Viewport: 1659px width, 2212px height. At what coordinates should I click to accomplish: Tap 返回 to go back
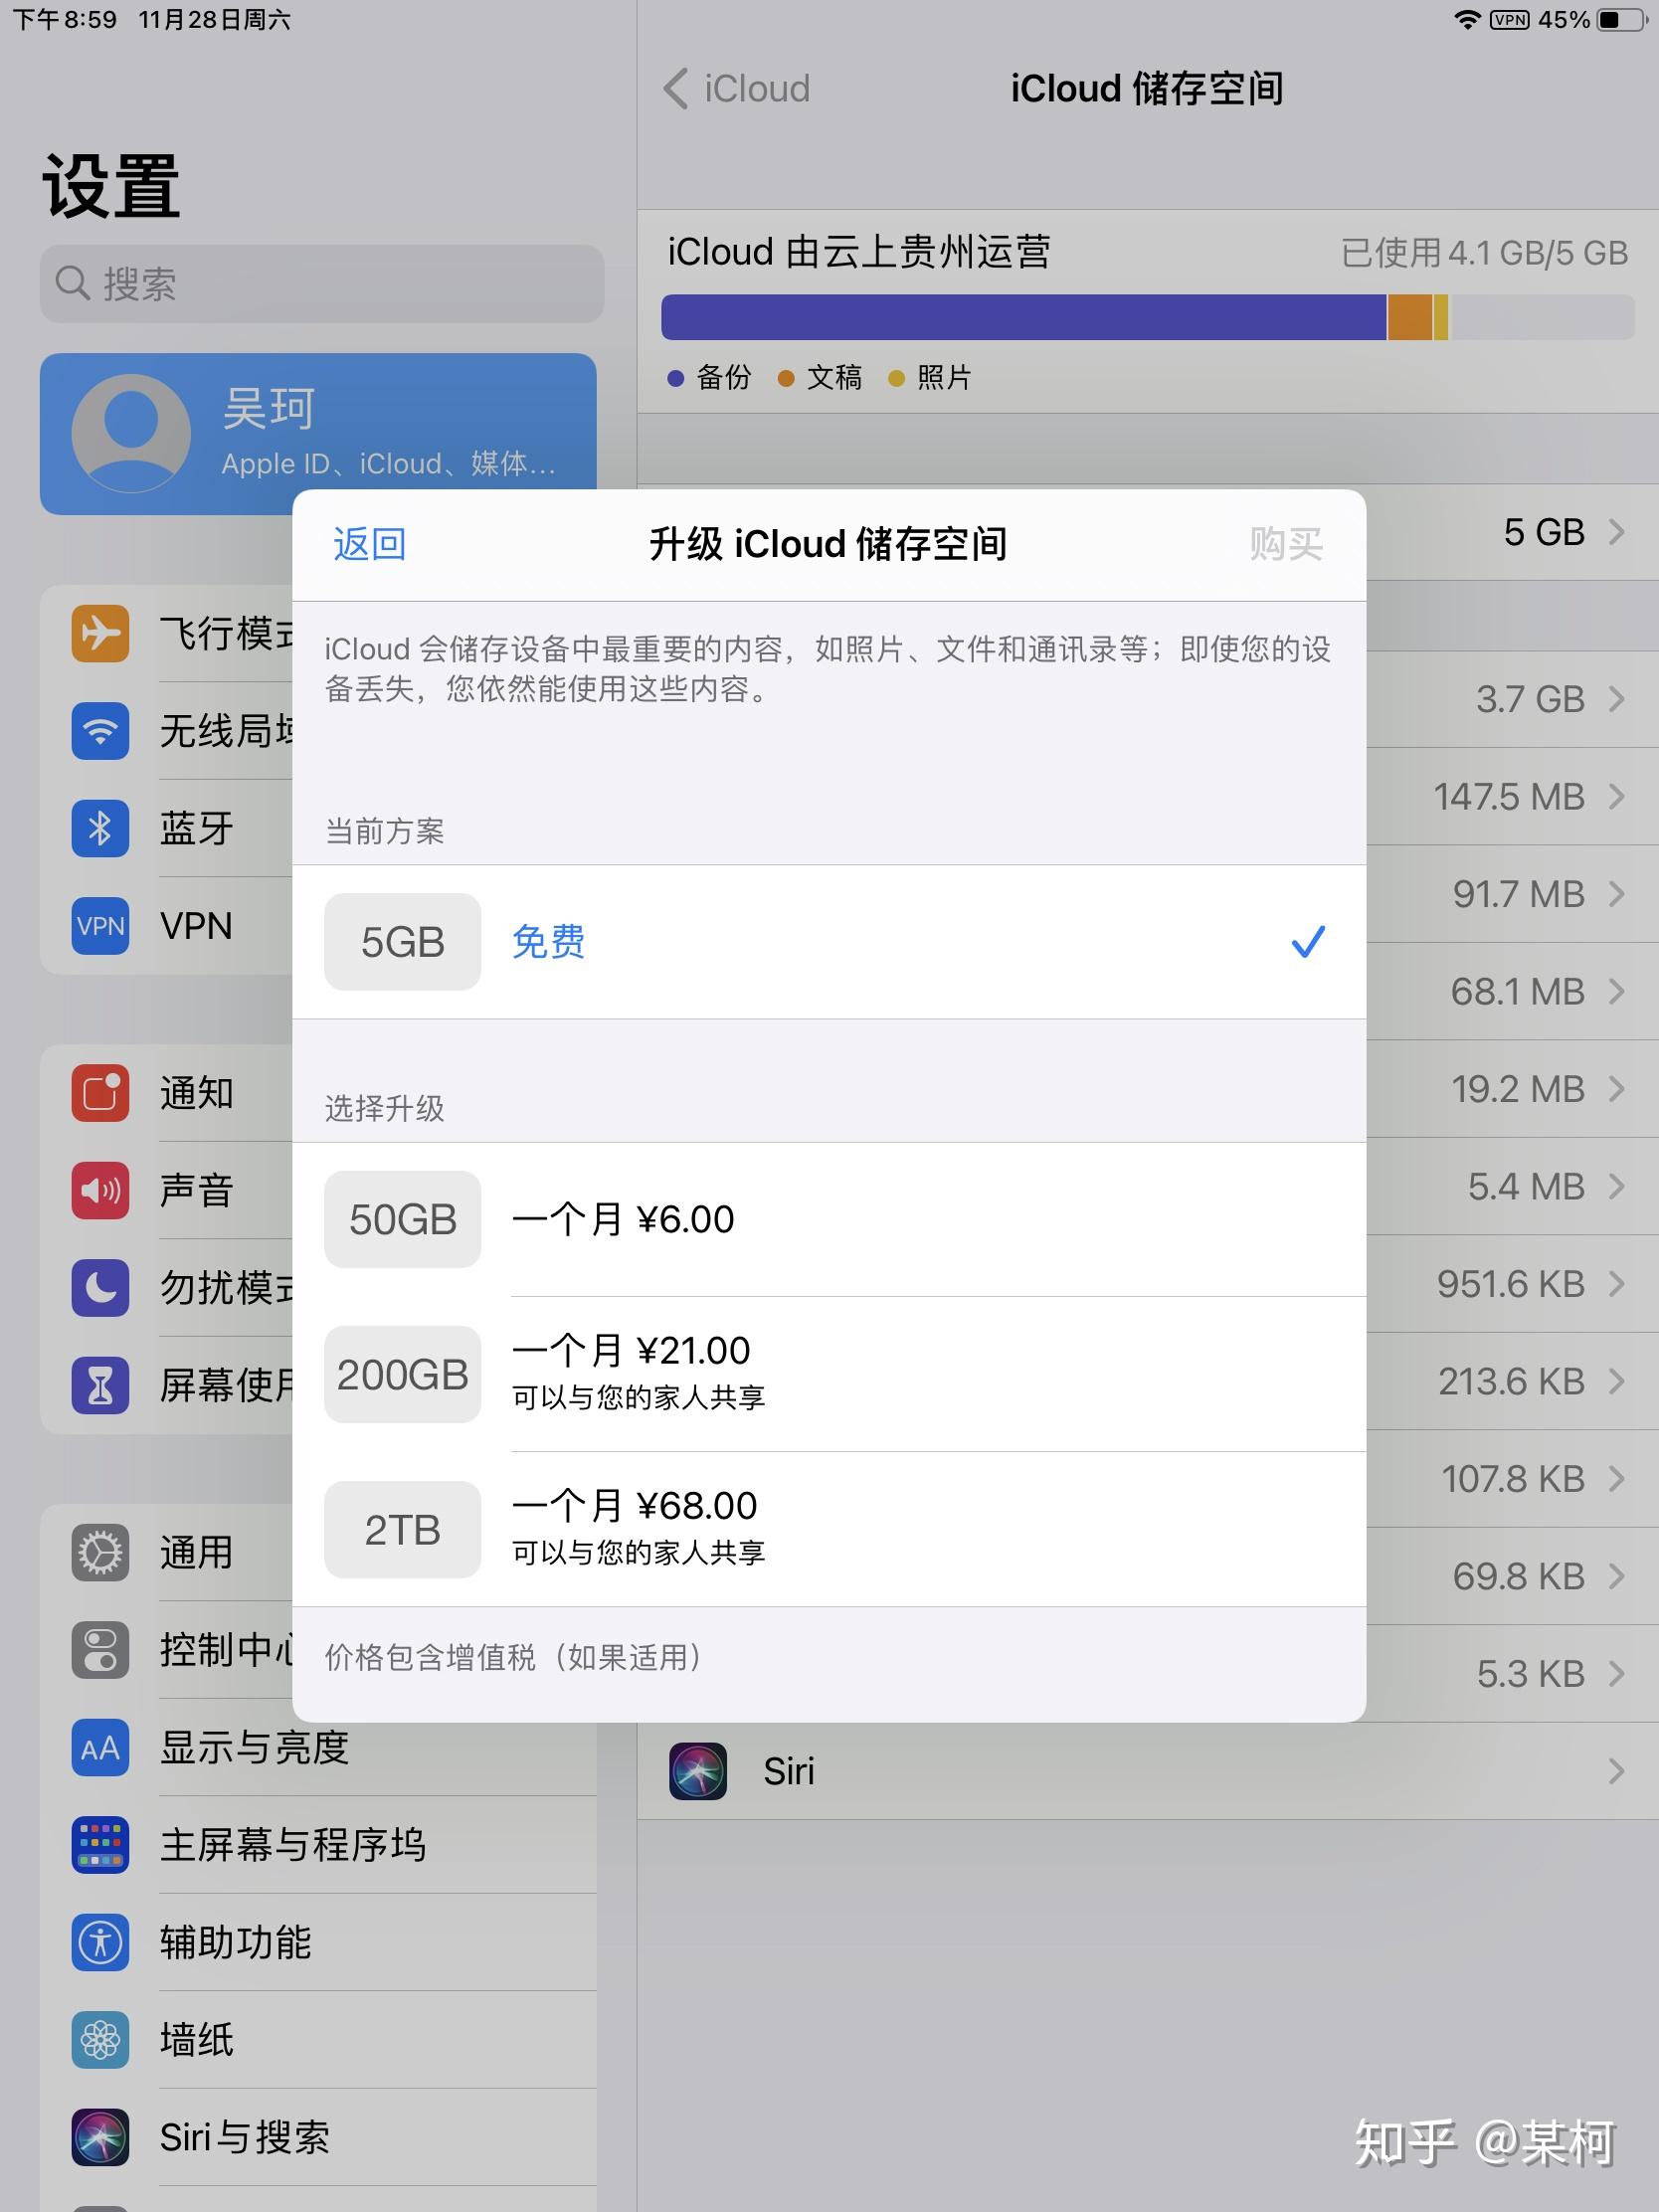(x=369, y=544)
